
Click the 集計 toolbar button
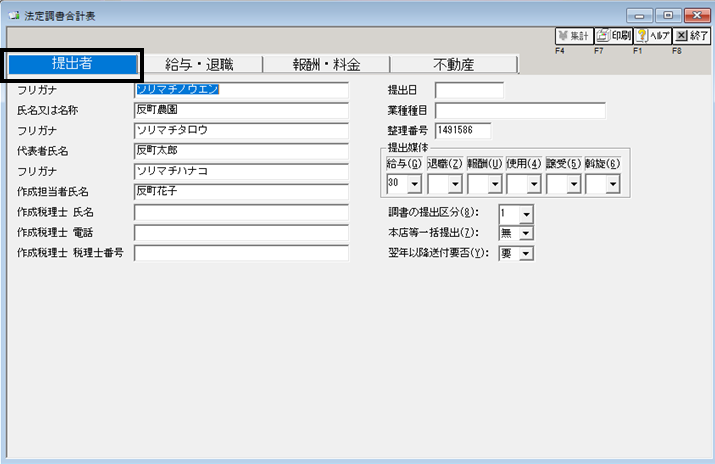(x=574, y=36)
